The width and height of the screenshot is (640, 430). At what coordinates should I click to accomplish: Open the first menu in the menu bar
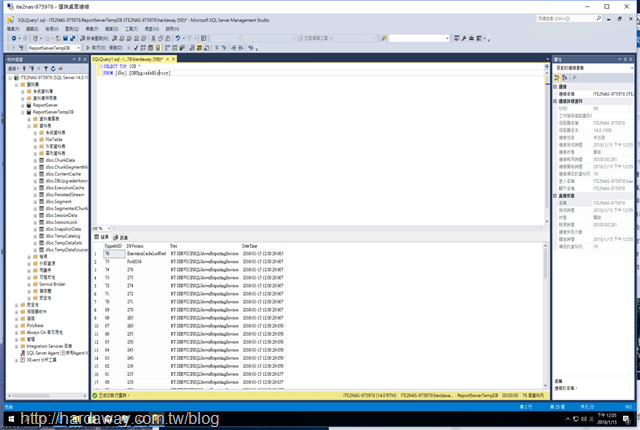pos(13,29)
